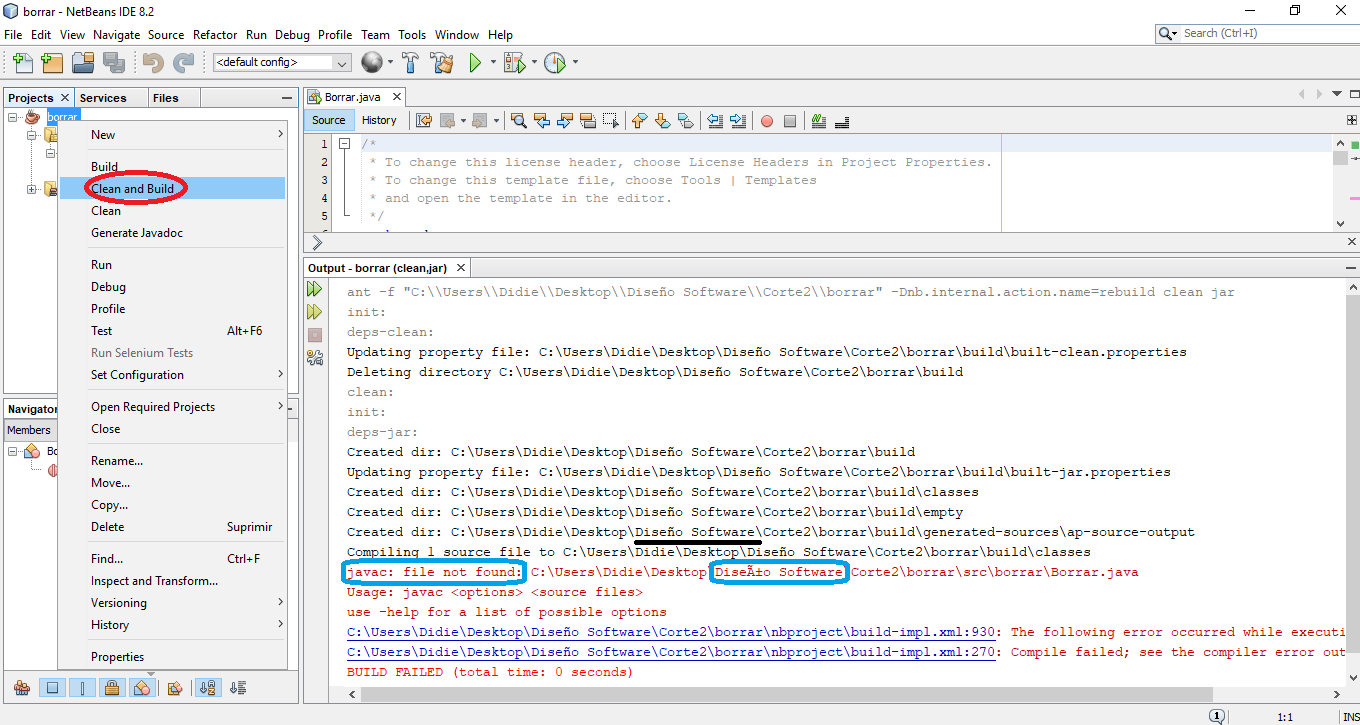Click the New File toolbar icon
Viewport: 1360px width, 725px height.
point(22,63)
